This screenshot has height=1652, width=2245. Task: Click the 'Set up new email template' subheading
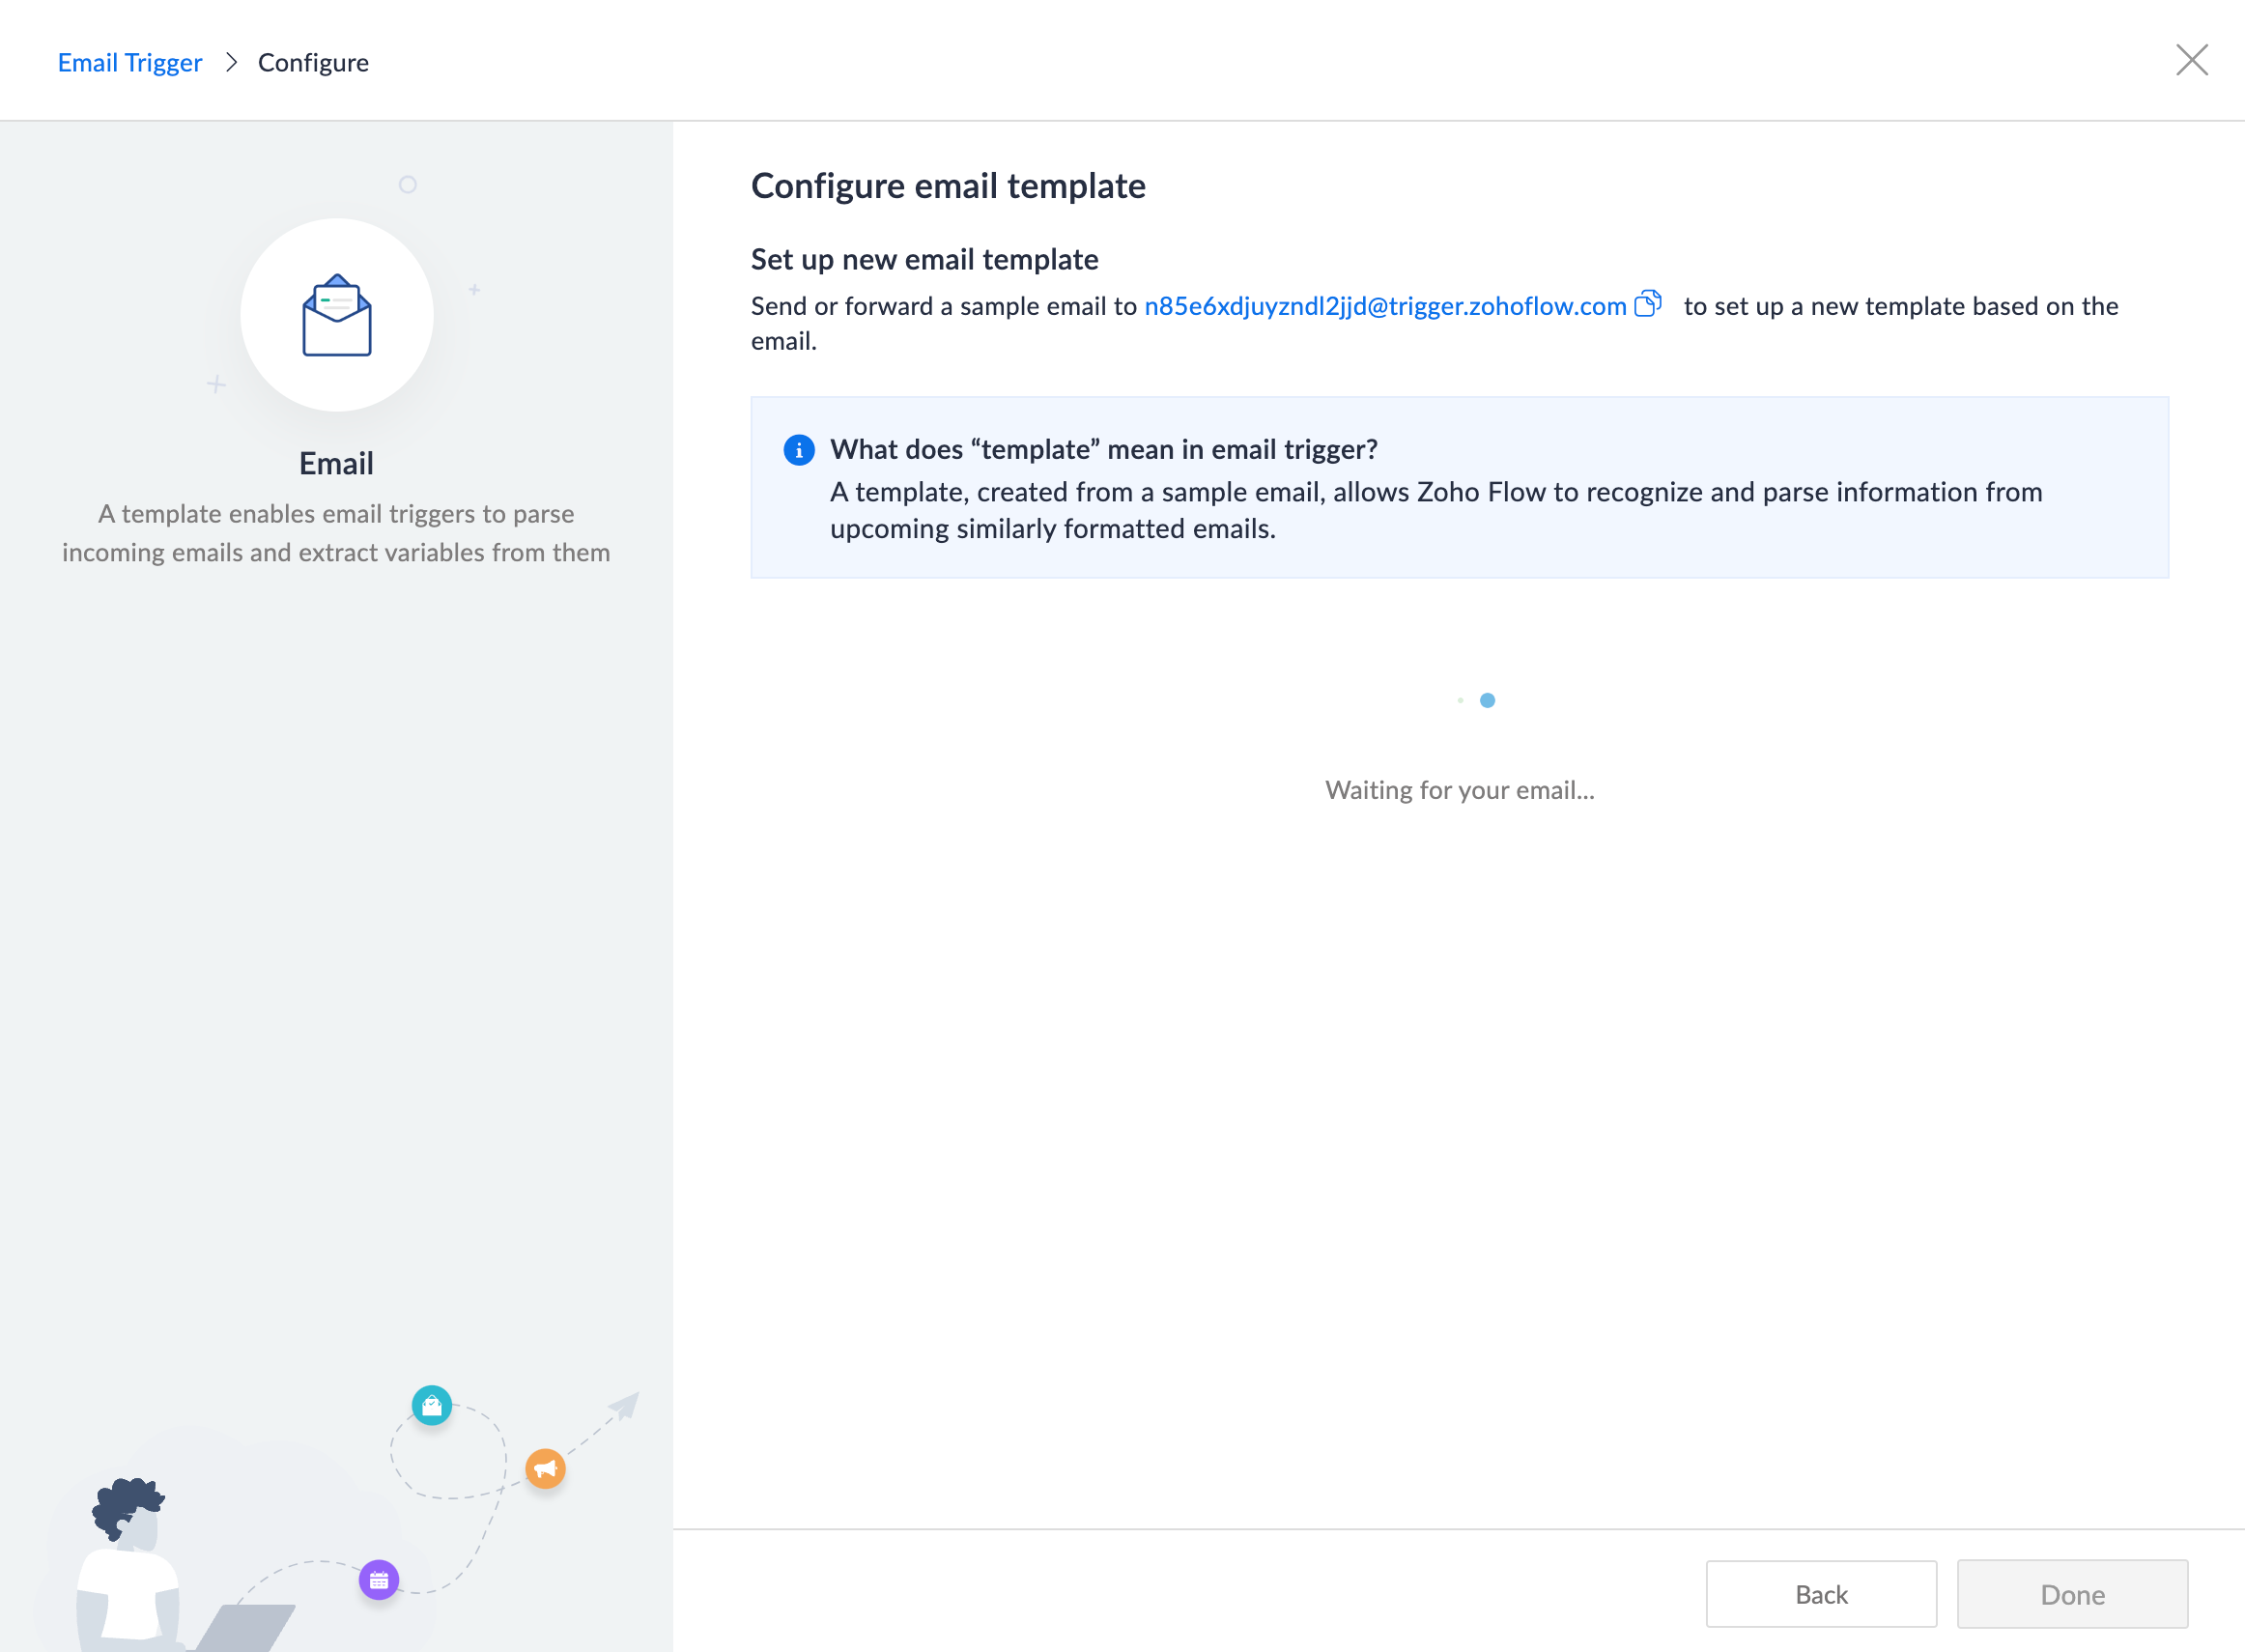[x=924, y=260]
